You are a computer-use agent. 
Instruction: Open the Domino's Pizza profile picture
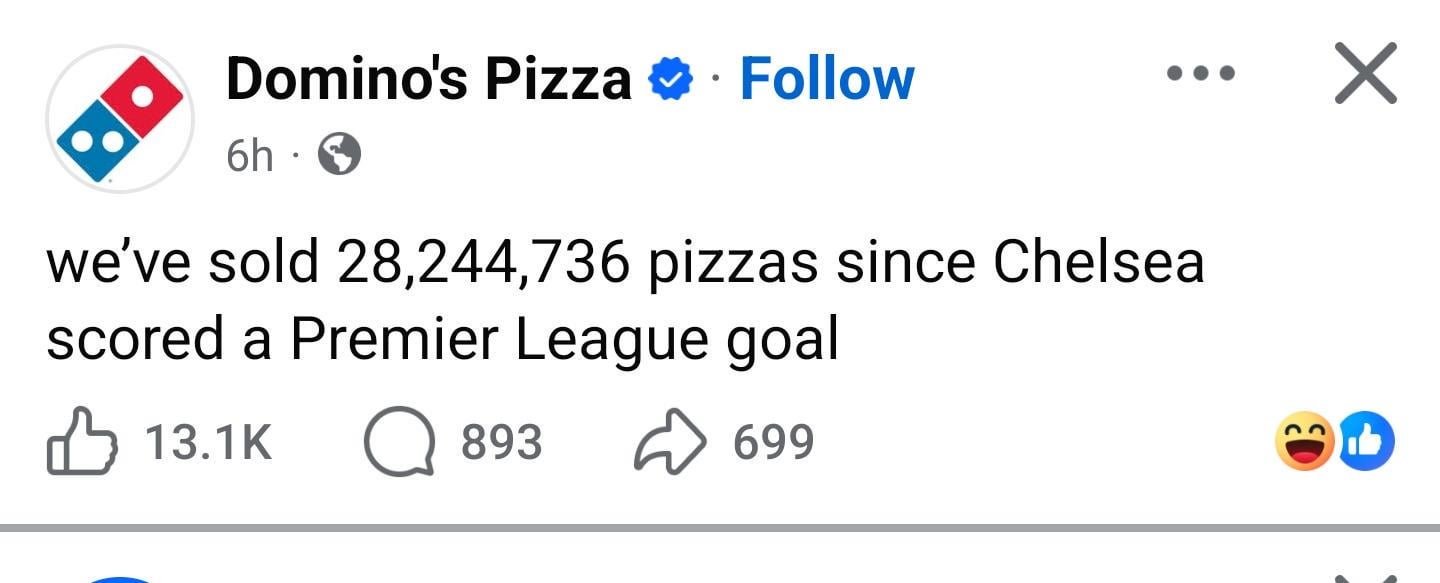119,118
